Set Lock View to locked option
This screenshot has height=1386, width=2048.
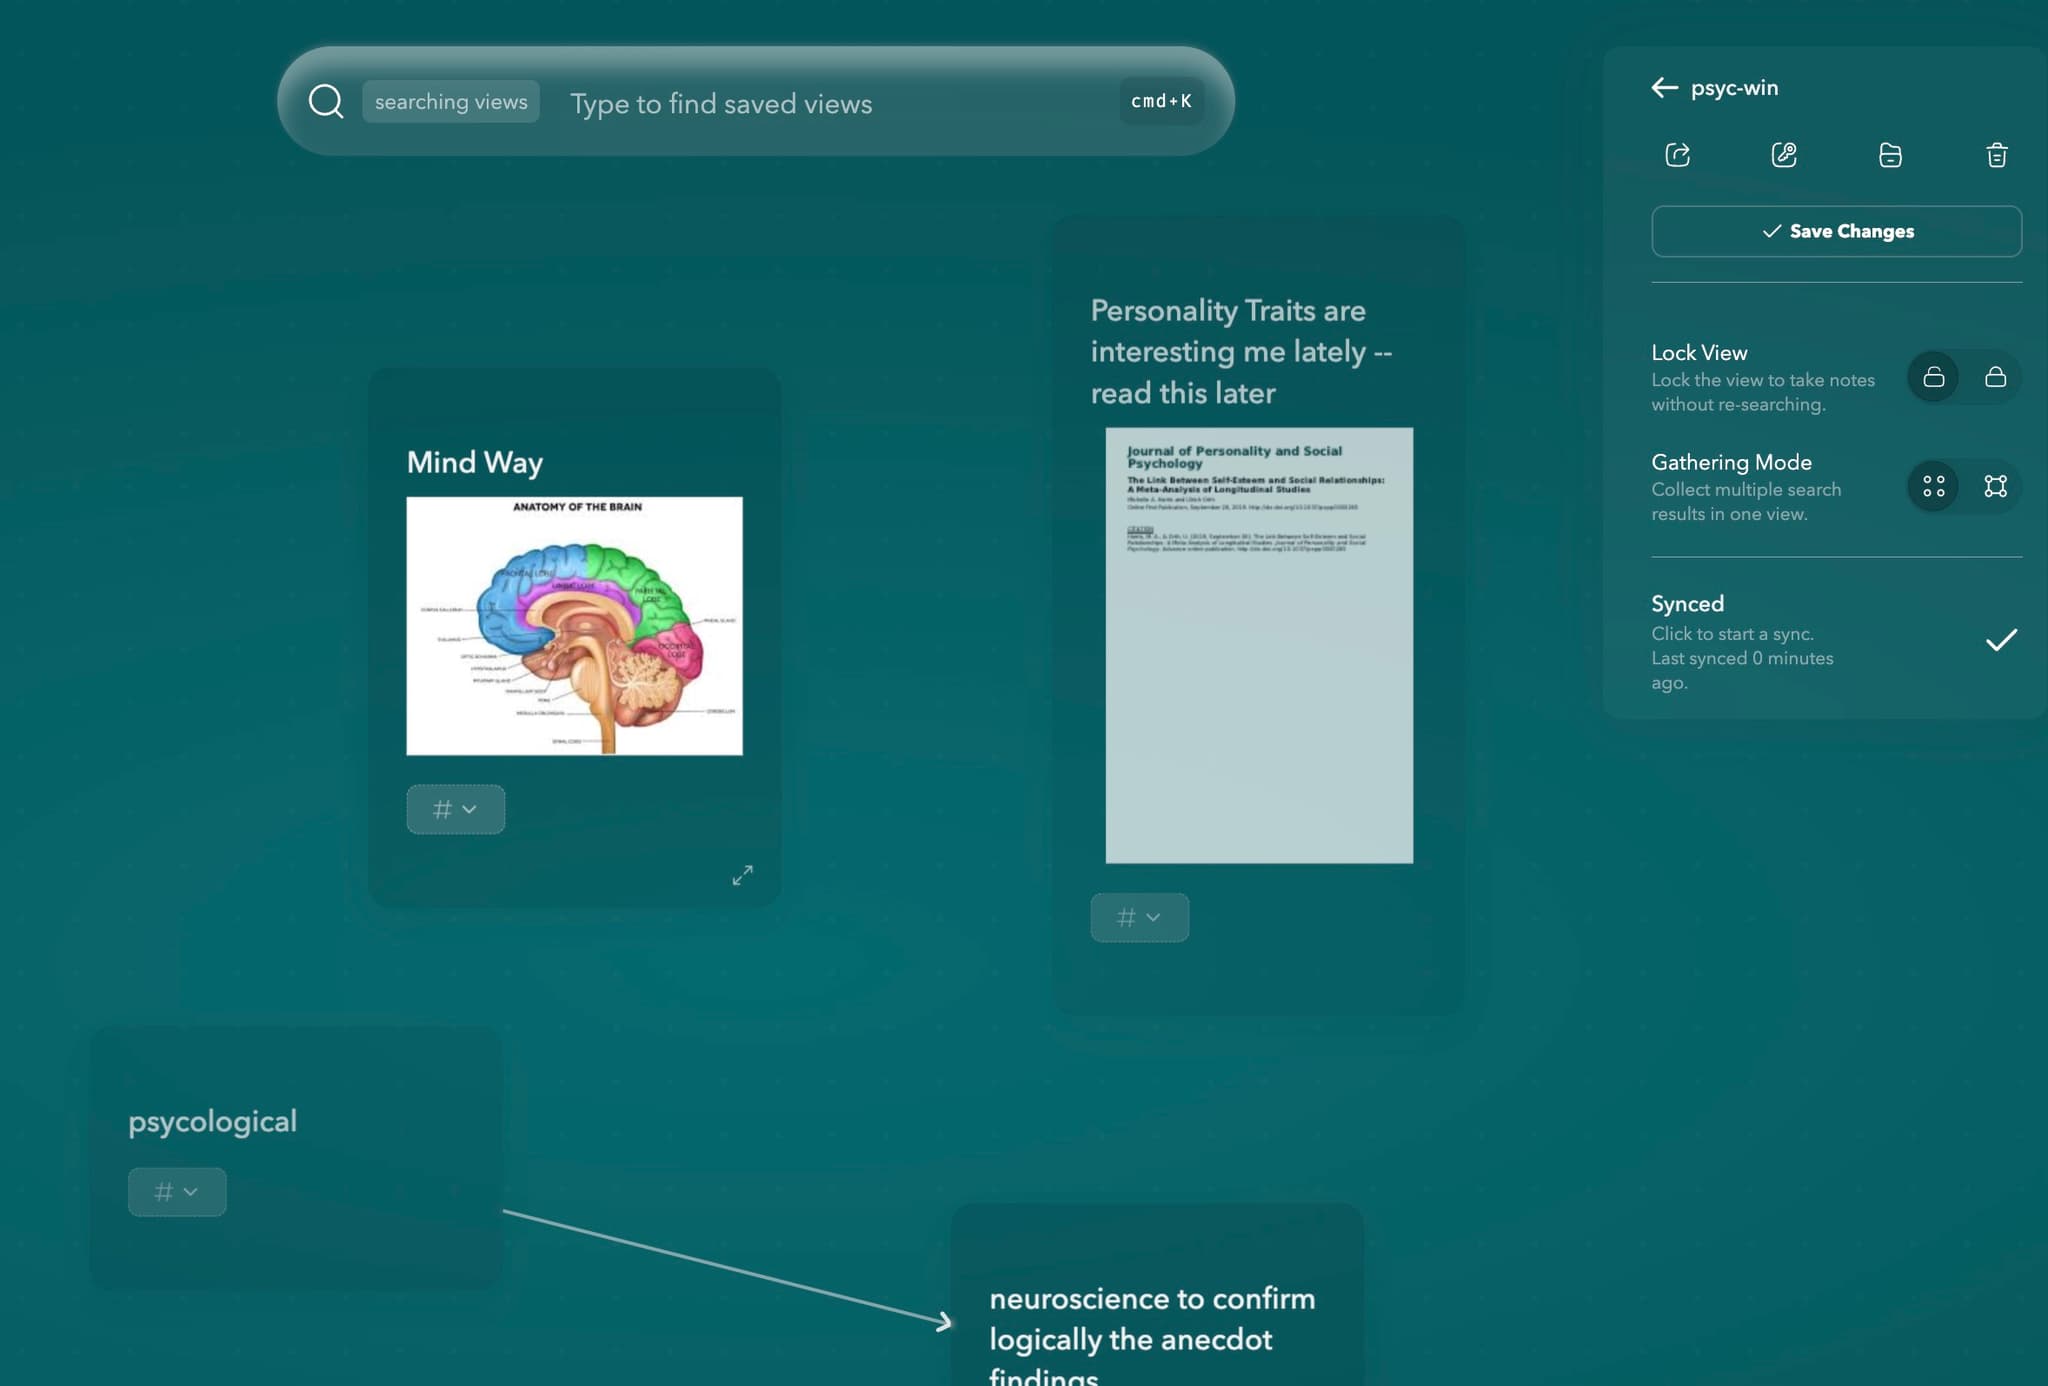[1995, 377]
